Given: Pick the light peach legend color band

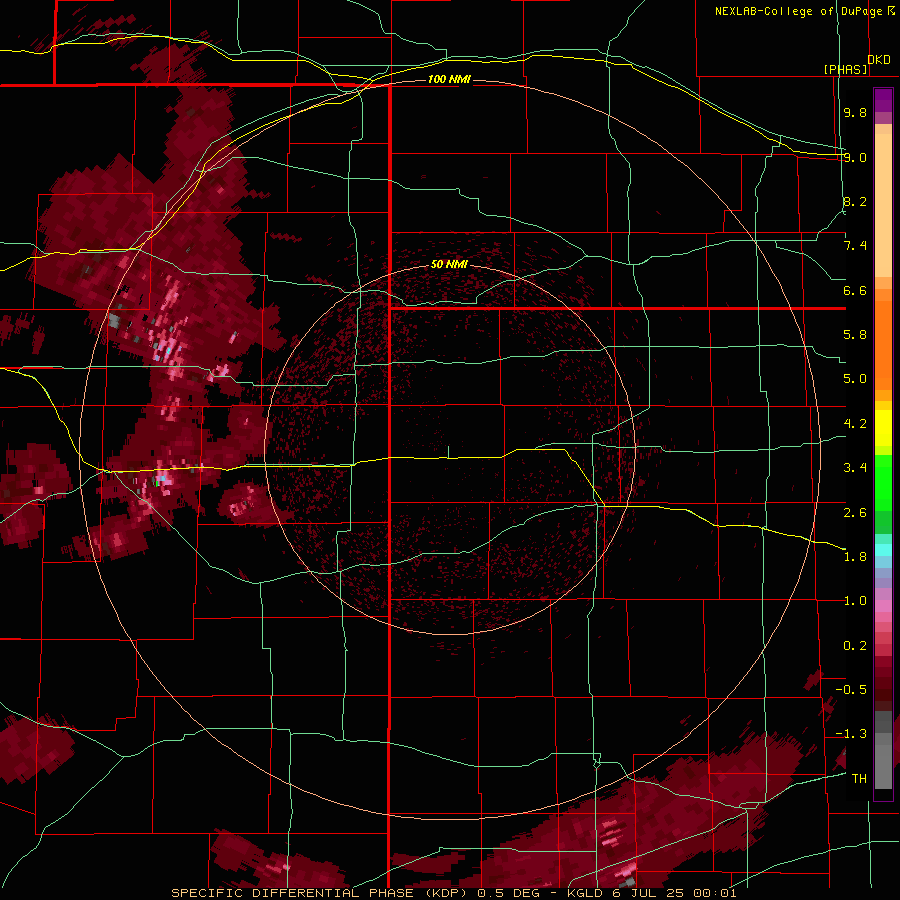Looking at the screenshot, I should (883, 204).
